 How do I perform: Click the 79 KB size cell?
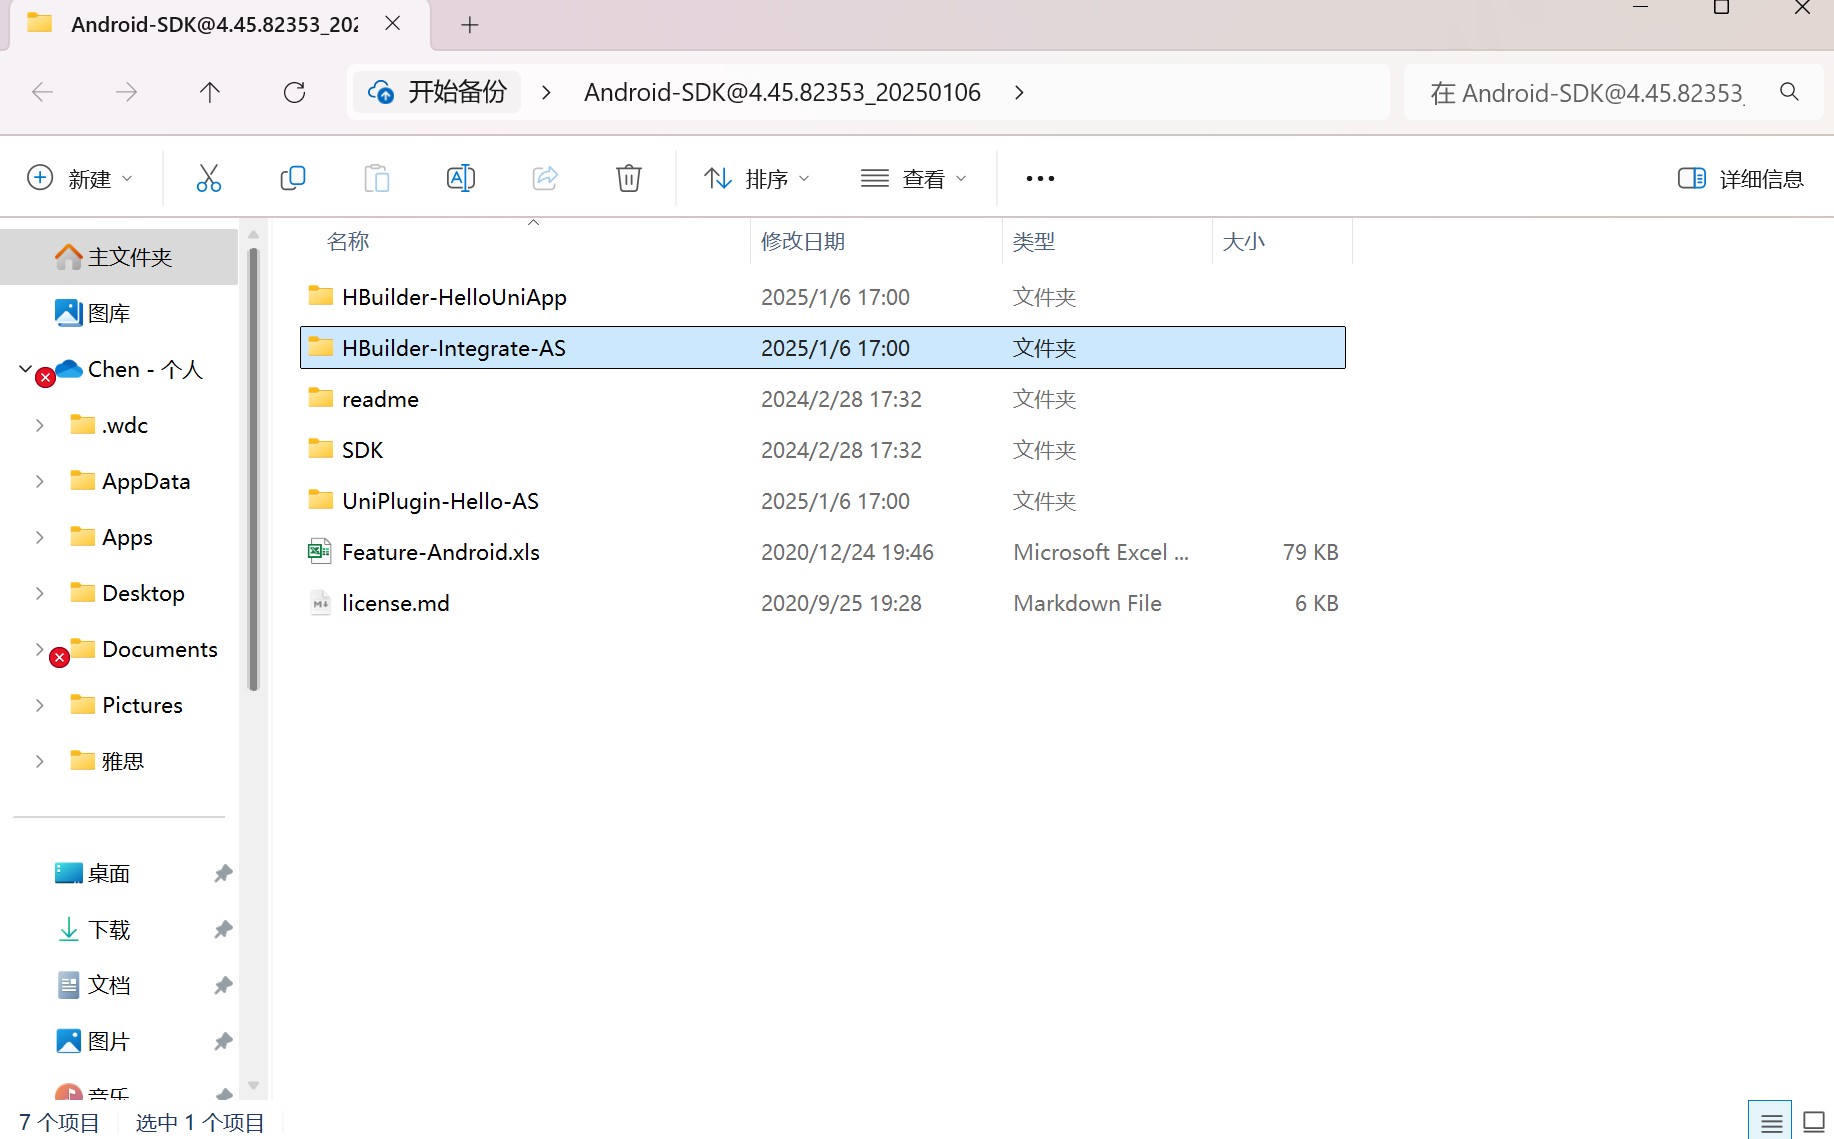(x=1310, y=552)
